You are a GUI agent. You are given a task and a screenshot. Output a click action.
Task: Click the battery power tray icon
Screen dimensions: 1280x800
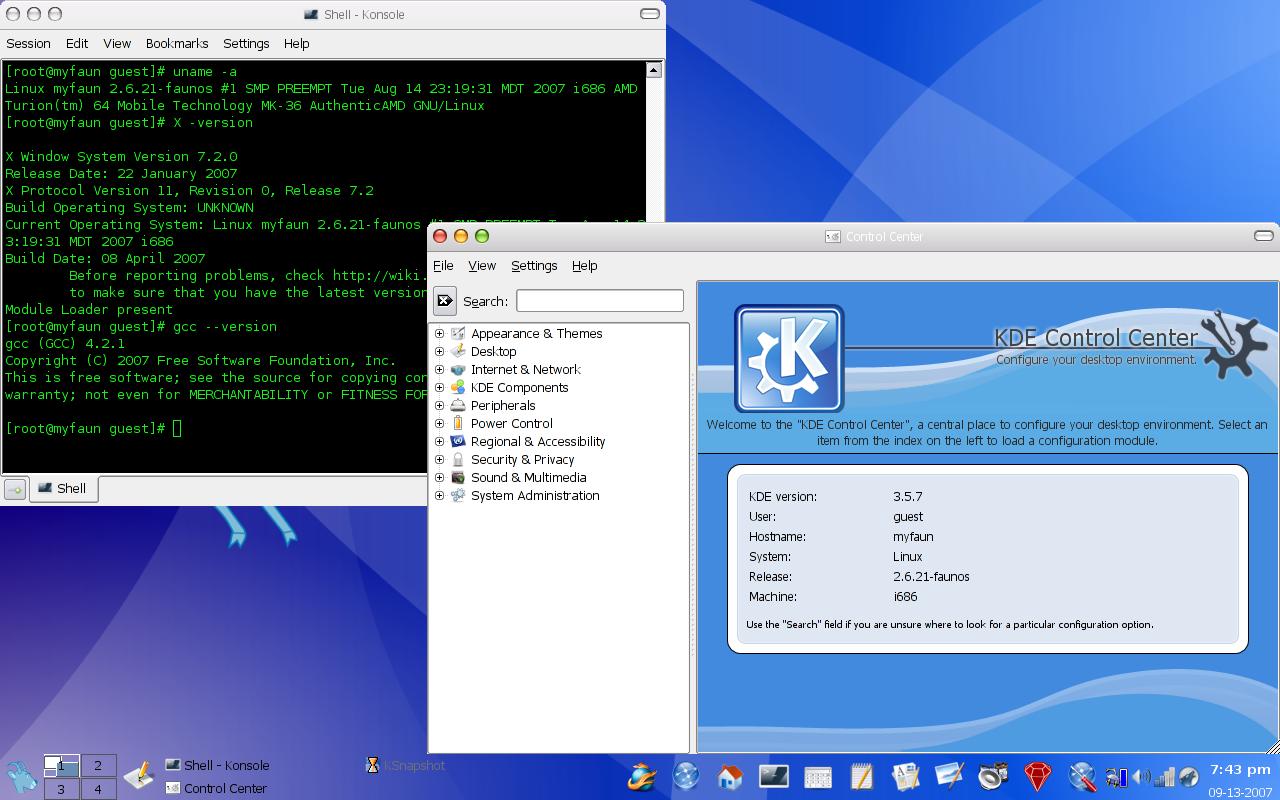1117,777
